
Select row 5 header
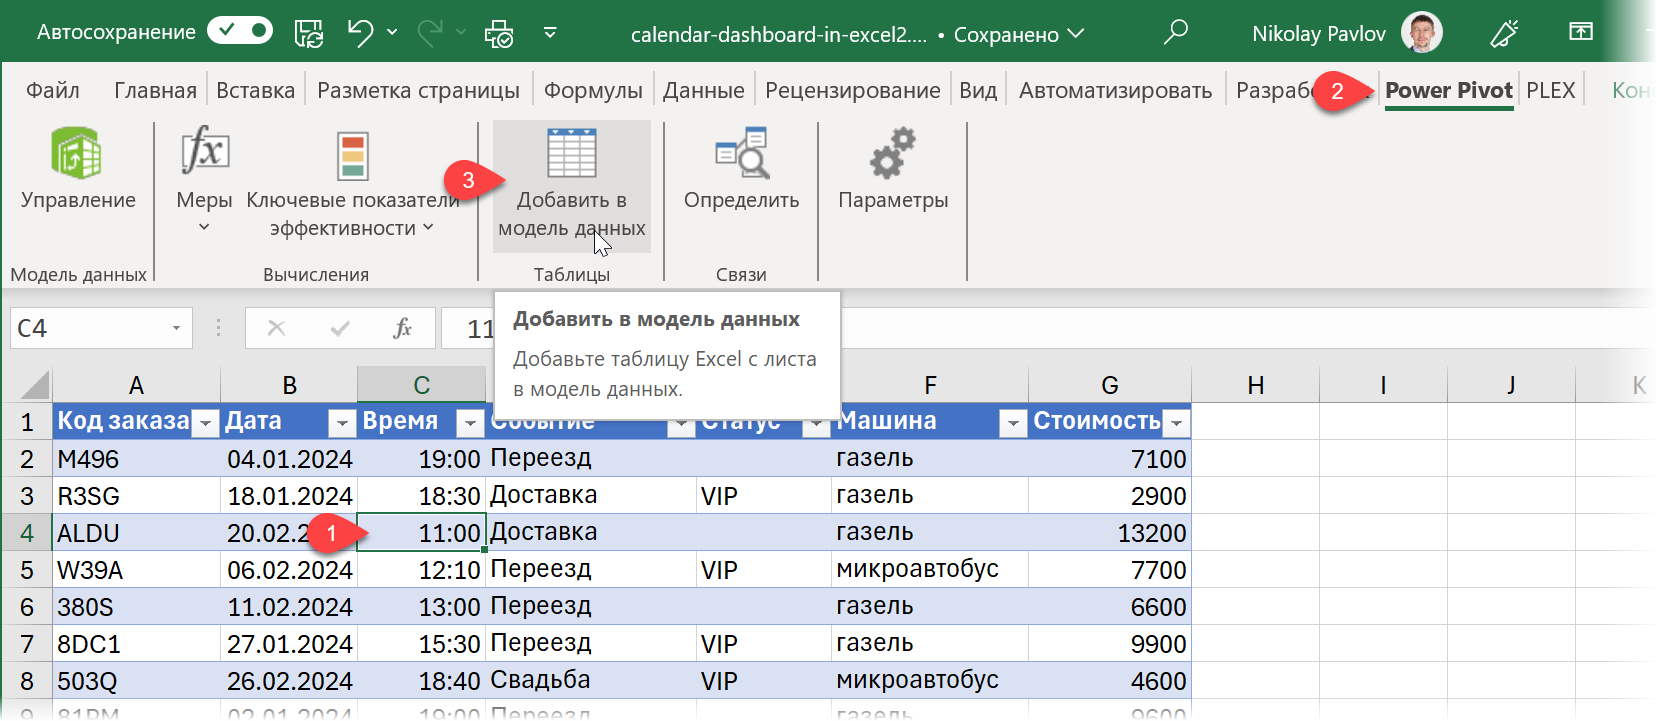[27, 570]
